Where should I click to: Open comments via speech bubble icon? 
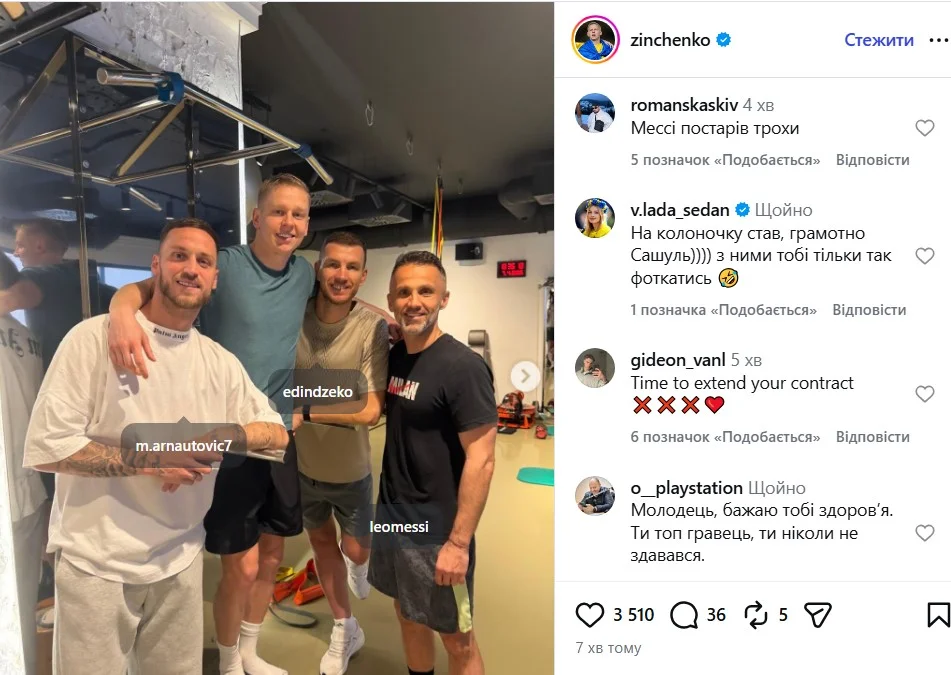(684, 615)
